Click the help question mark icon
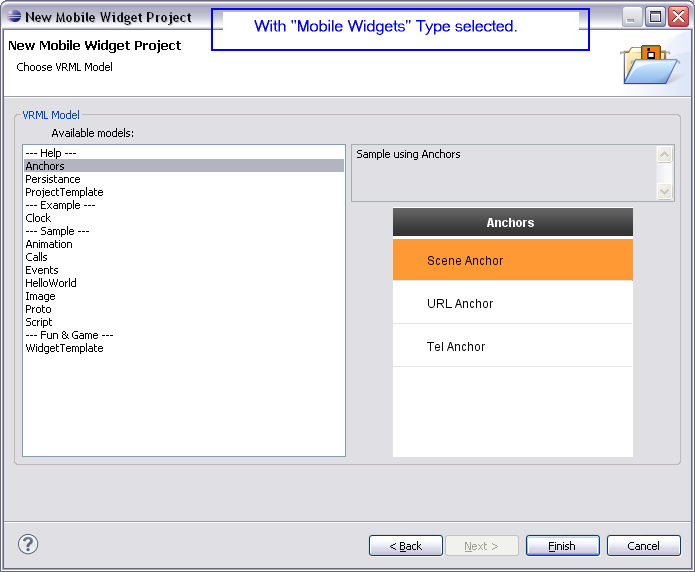The height and width of the screenshot is (572, 695). [x=28, y=545]
